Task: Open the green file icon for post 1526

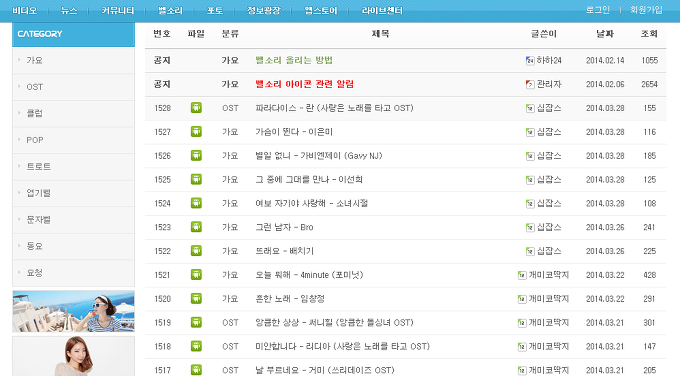Action: click(196, 155)
